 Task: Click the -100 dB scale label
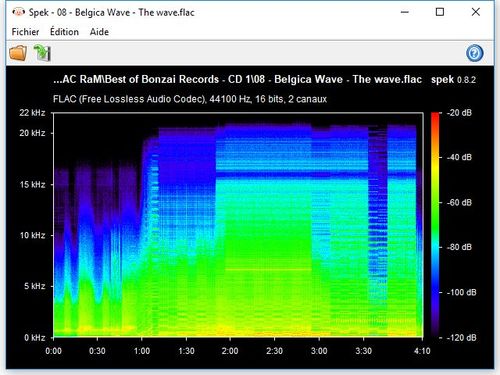point(461,292)
